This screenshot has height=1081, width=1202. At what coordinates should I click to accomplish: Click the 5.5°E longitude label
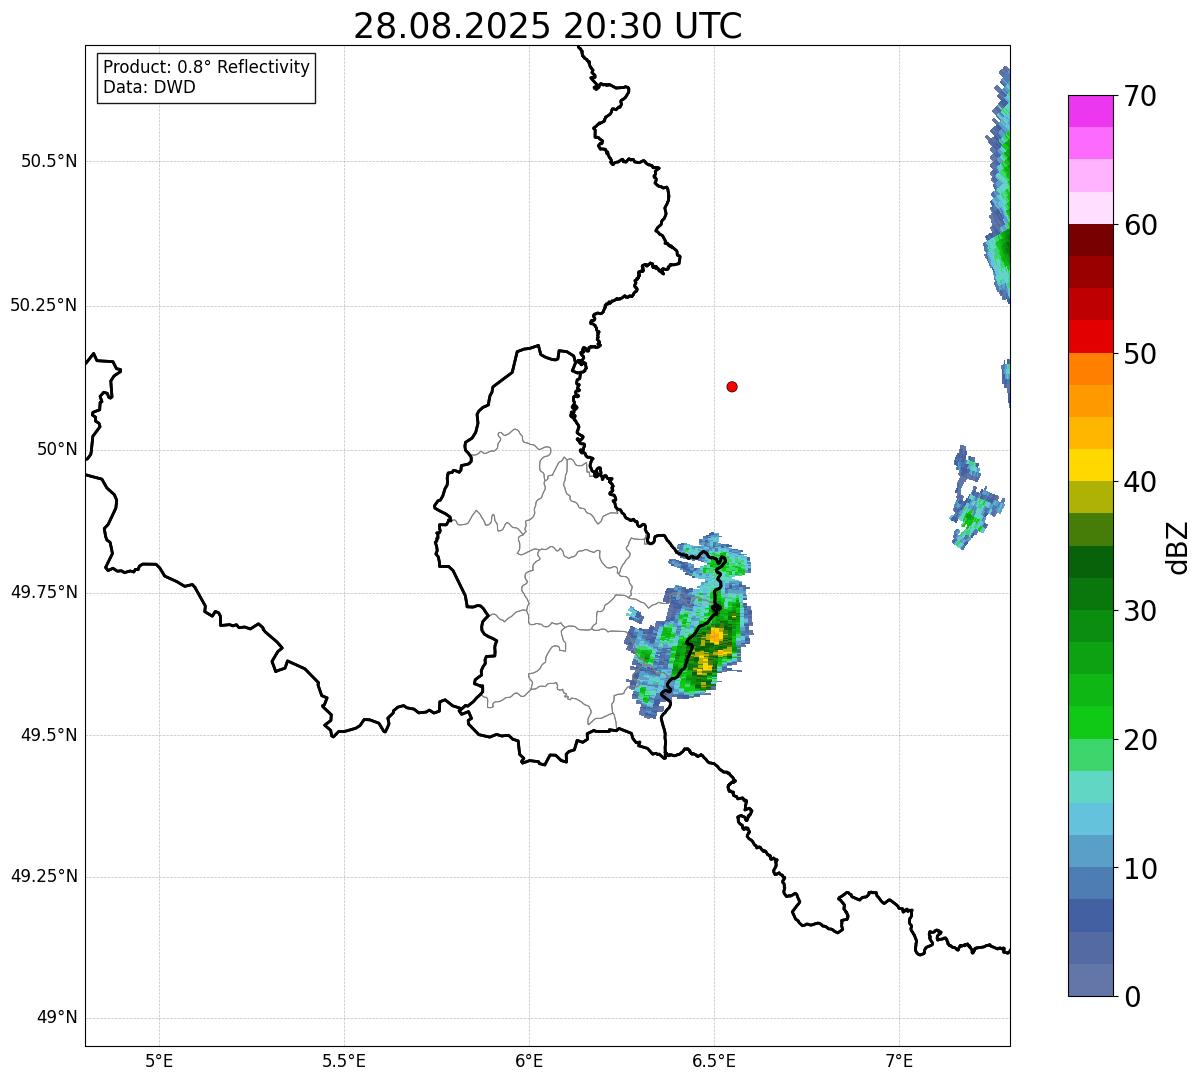point(344,1060)
